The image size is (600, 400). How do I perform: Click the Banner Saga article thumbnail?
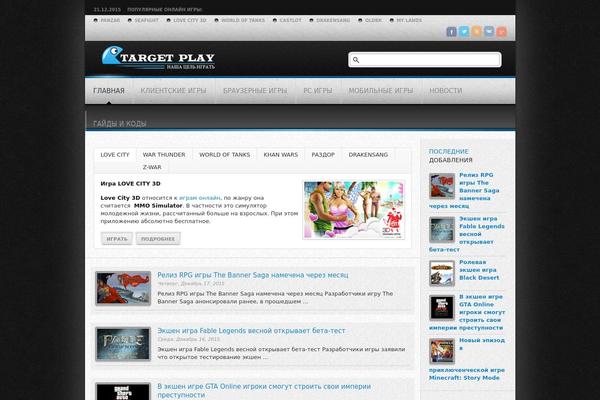123,288
